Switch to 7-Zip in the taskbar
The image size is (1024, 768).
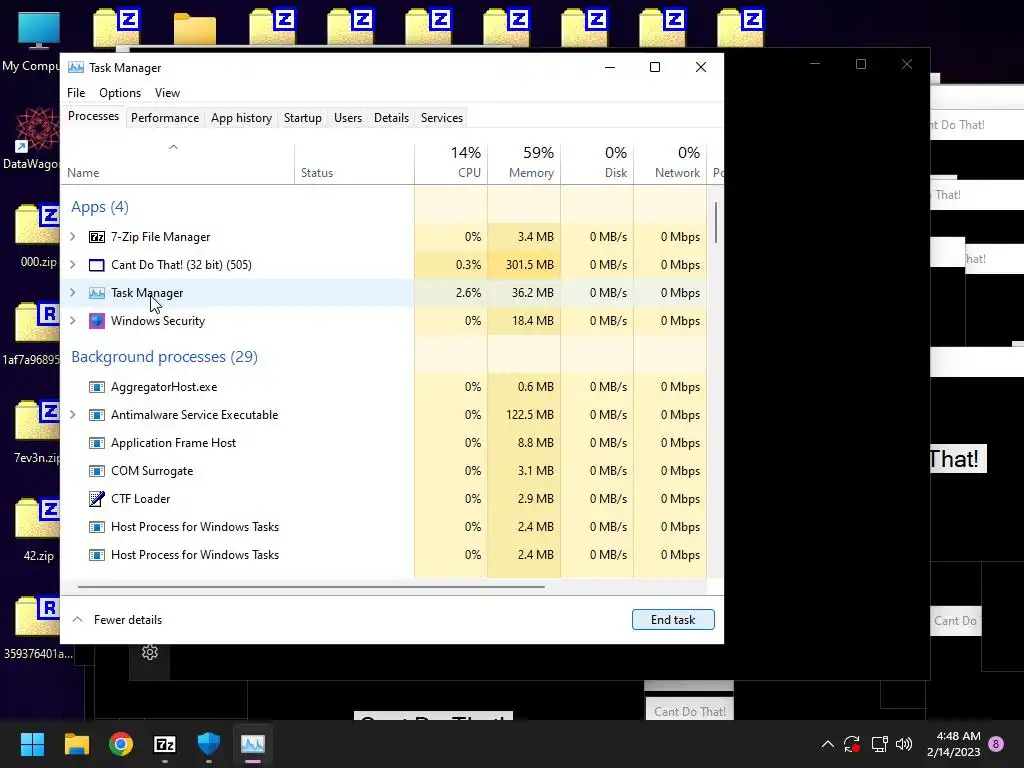point(165,744)
